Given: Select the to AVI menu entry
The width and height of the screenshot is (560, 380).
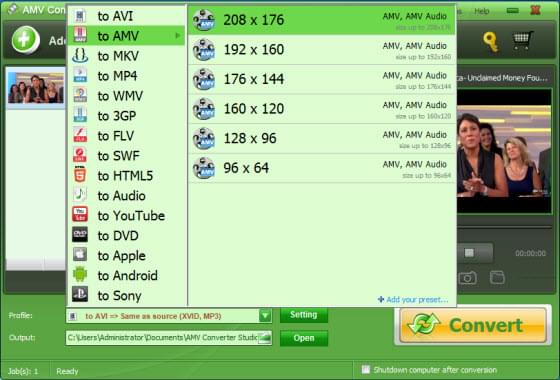Looking at the screenshot, I should point(126,16).
